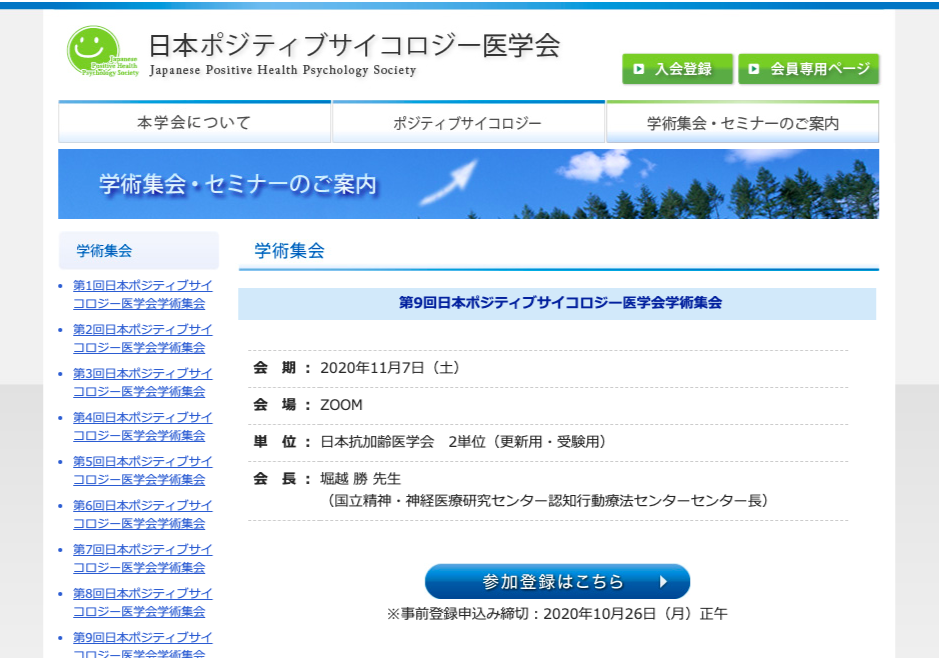
Task: Click play icon on 入会登録 button
Action: (639, 69)
